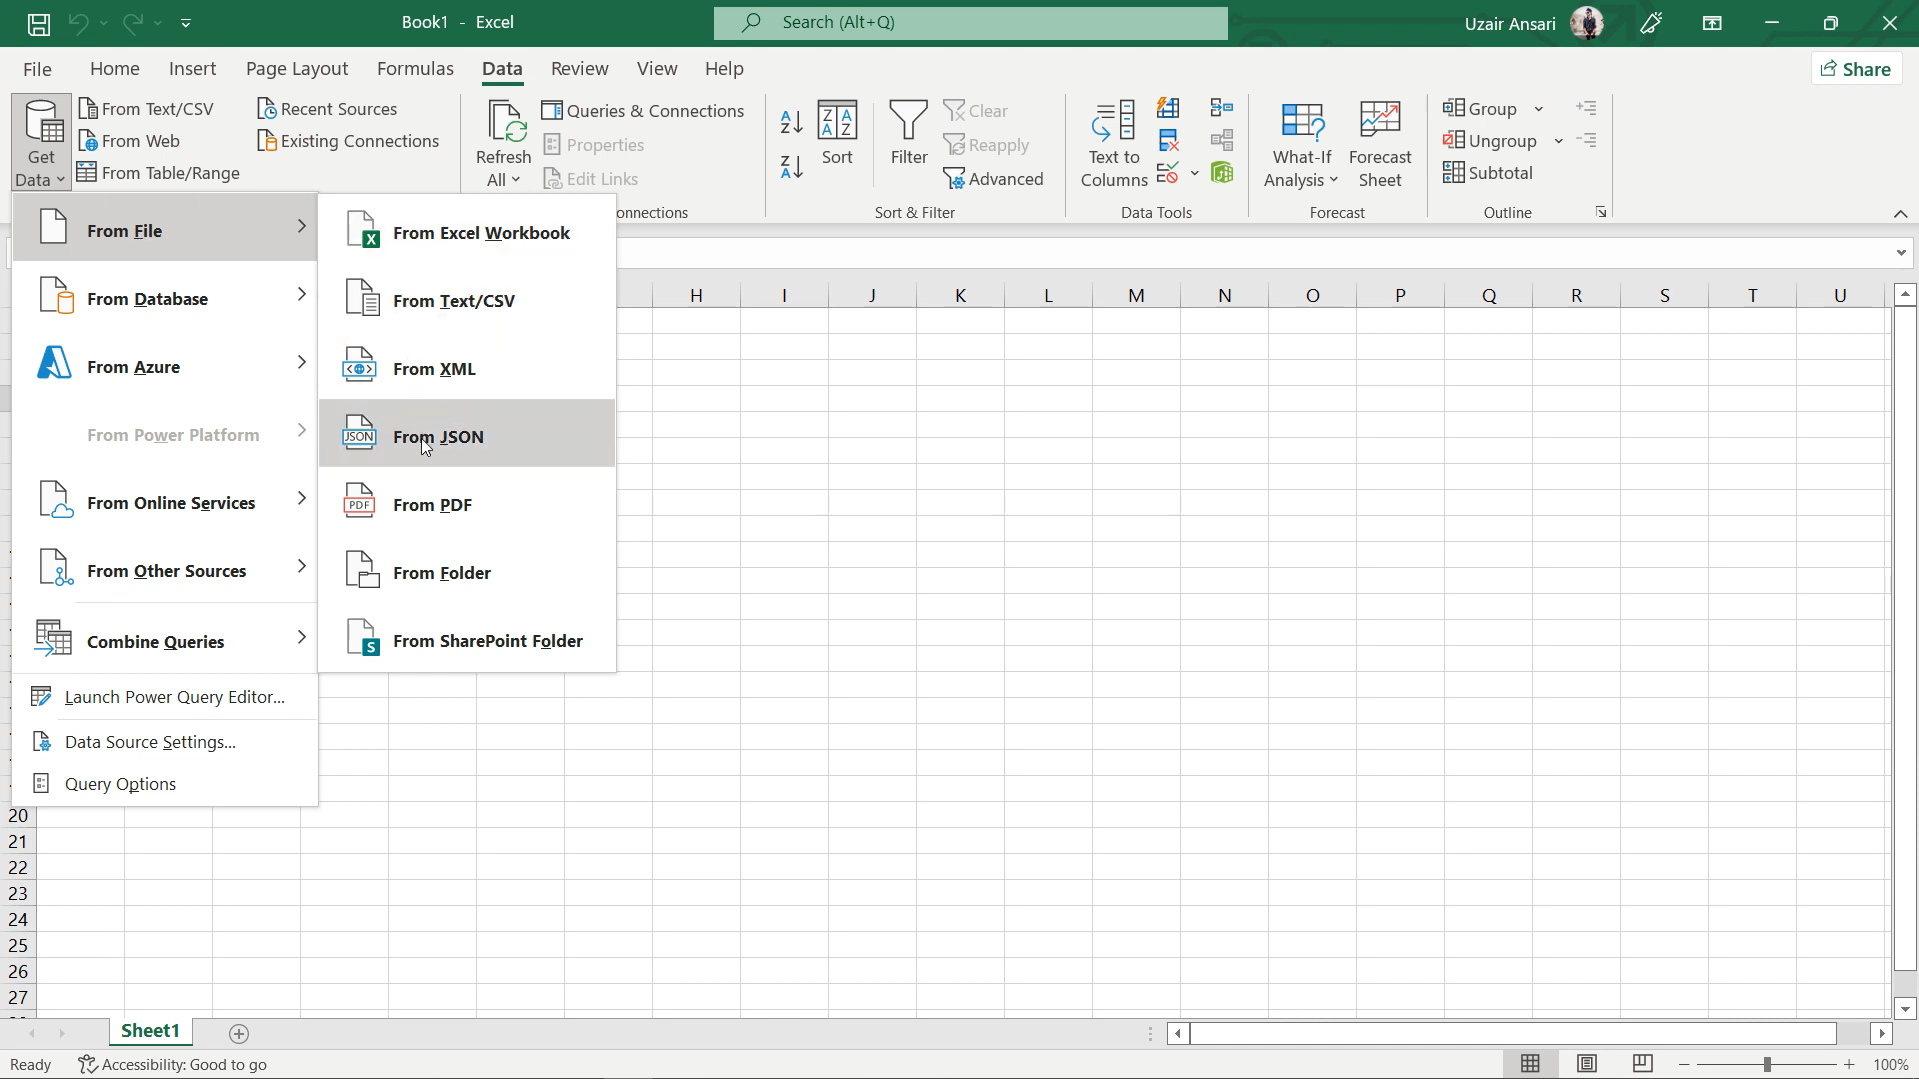Expand the Ungroup dropdown arrow
This screenshot has width=1919, height=1079.
click(1558, 141)
